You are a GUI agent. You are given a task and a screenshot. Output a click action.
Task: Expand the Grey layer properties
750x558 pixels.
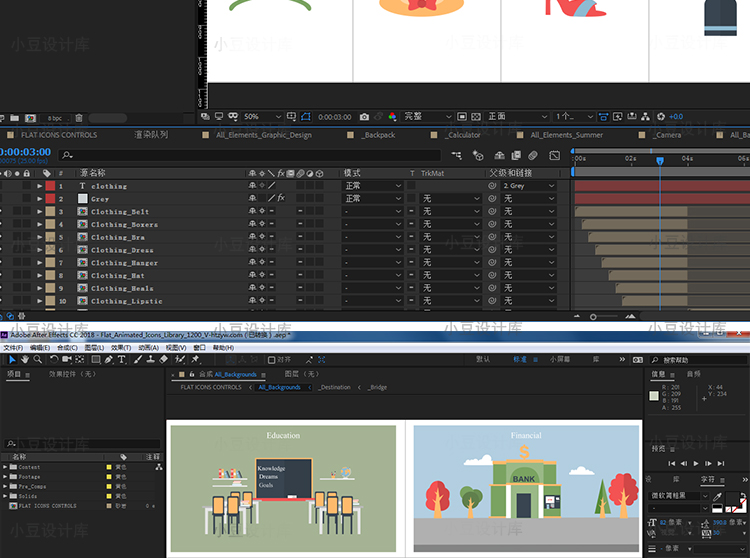[x=40, y=198]
